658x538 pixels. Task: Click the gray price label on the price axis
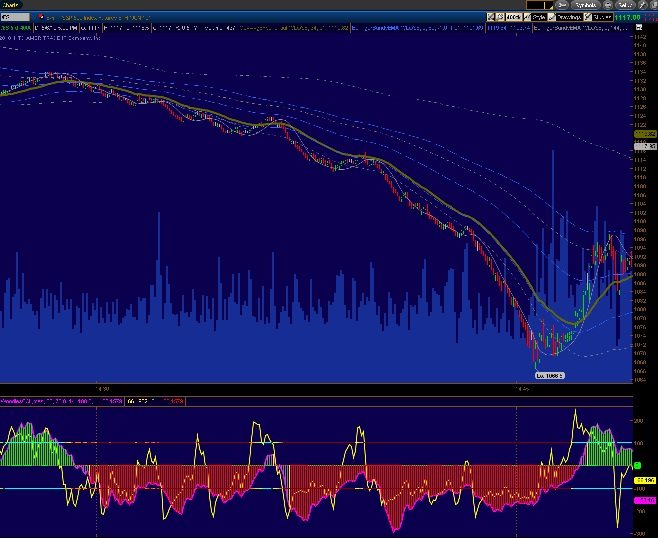645,146
